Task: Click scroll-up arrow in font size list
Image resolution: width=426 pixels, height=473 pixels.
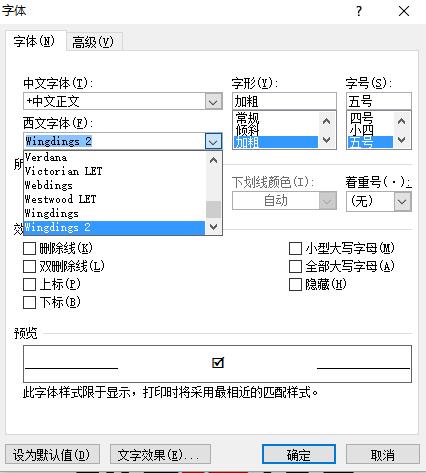Action: pyautogui.click(x=402, y=122)
